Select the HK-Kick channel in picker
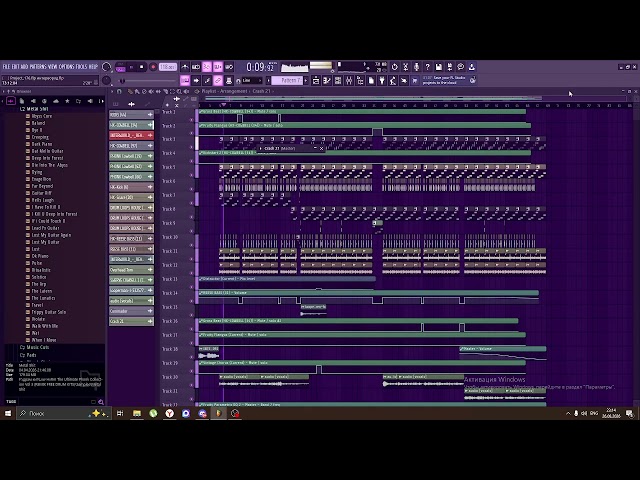Image resolution: width=640 pixels, height=480 pixels. pyautogui.click(x=131, y=187)
